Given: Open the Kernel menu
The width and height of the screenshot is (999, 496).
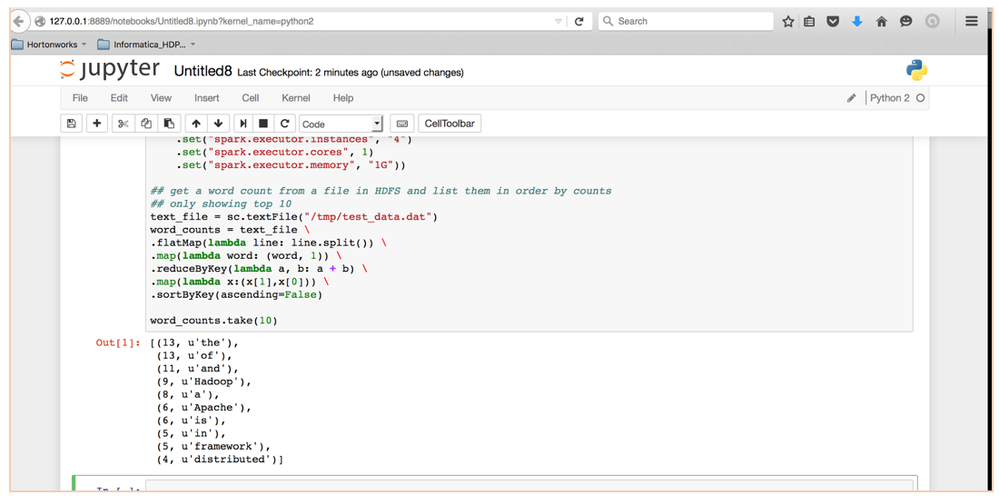Looking at the screenshot, I should (x=295, y=98).
